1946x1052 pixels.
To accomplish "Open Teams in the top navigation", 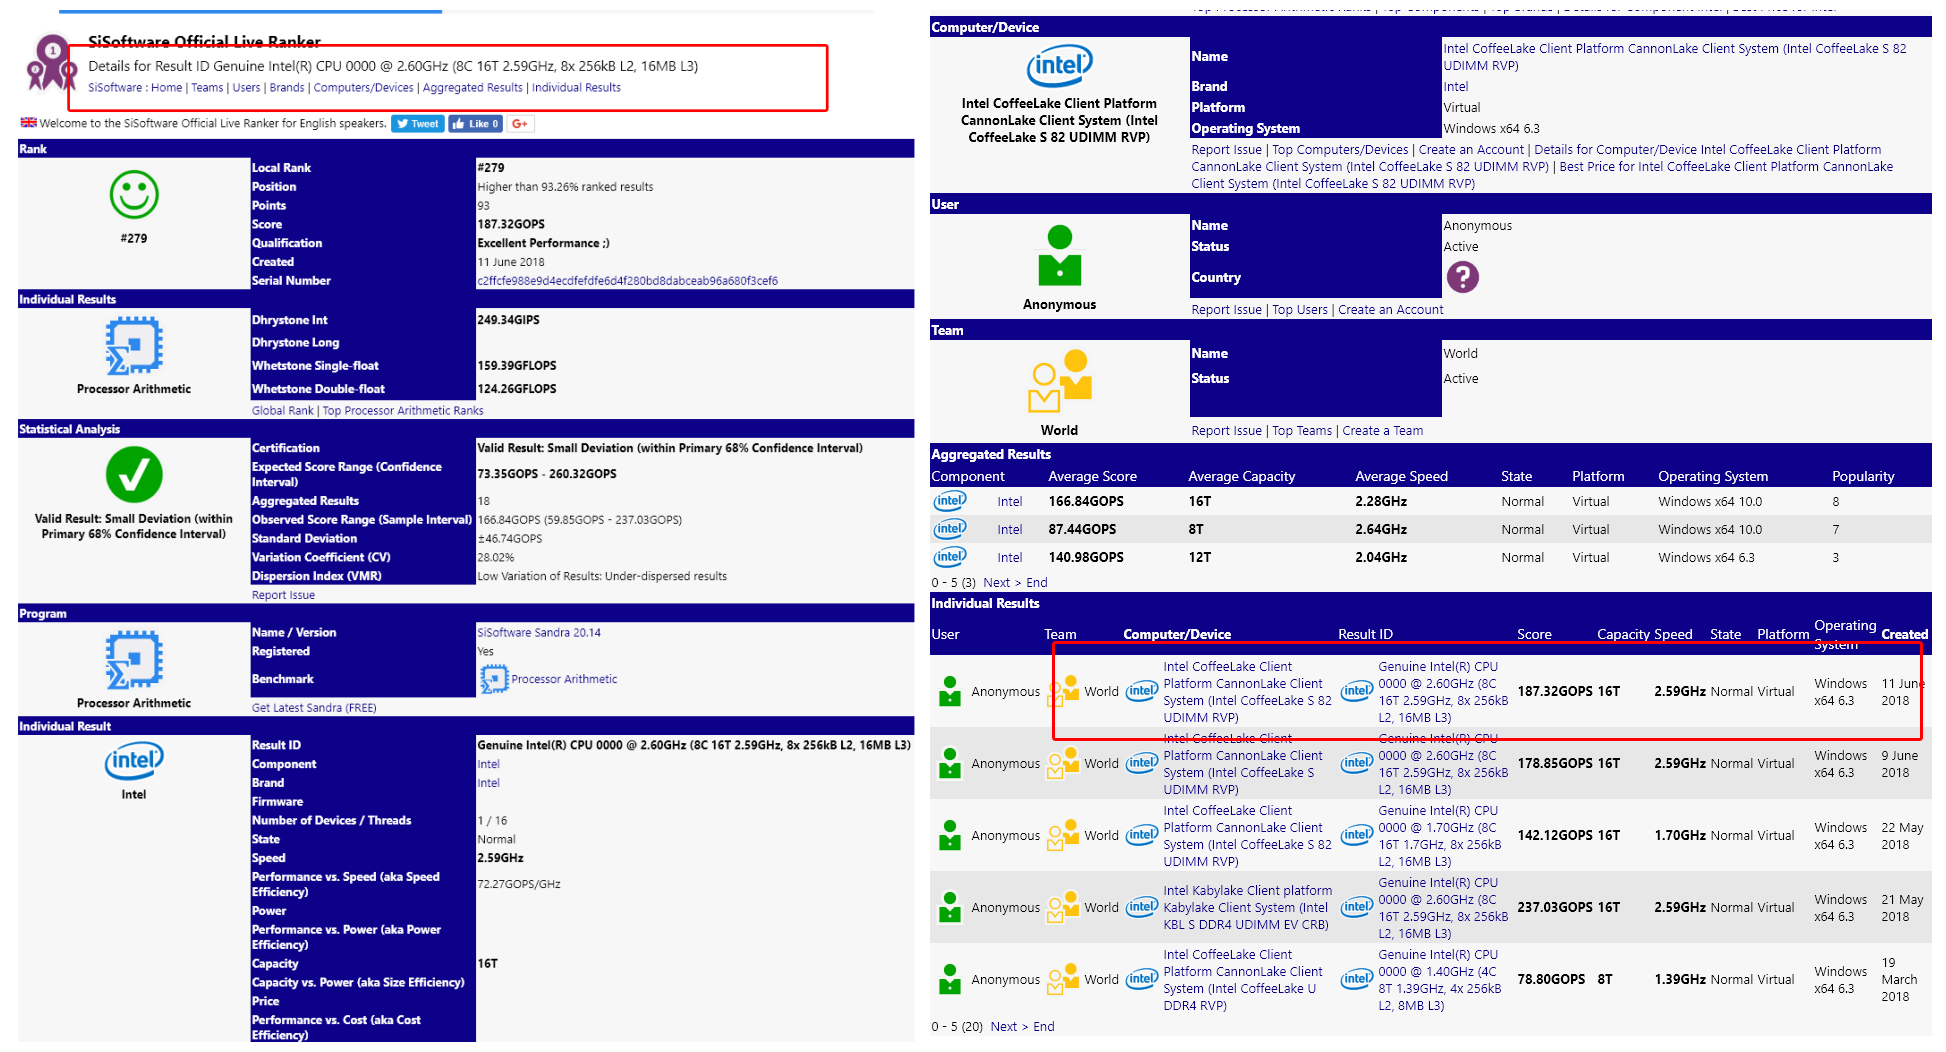I will (207, 88).
